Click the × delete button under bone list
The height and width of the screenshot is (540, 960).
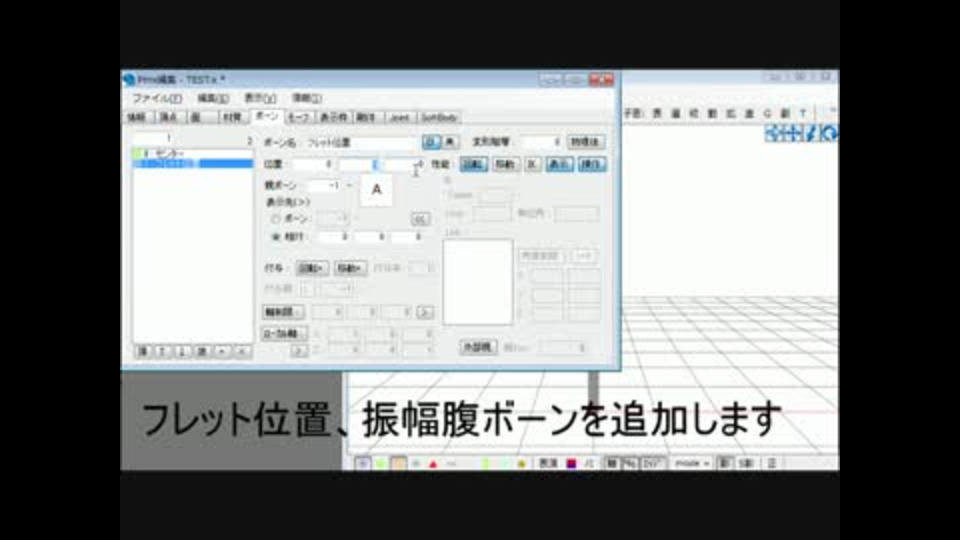coord(242,351)
